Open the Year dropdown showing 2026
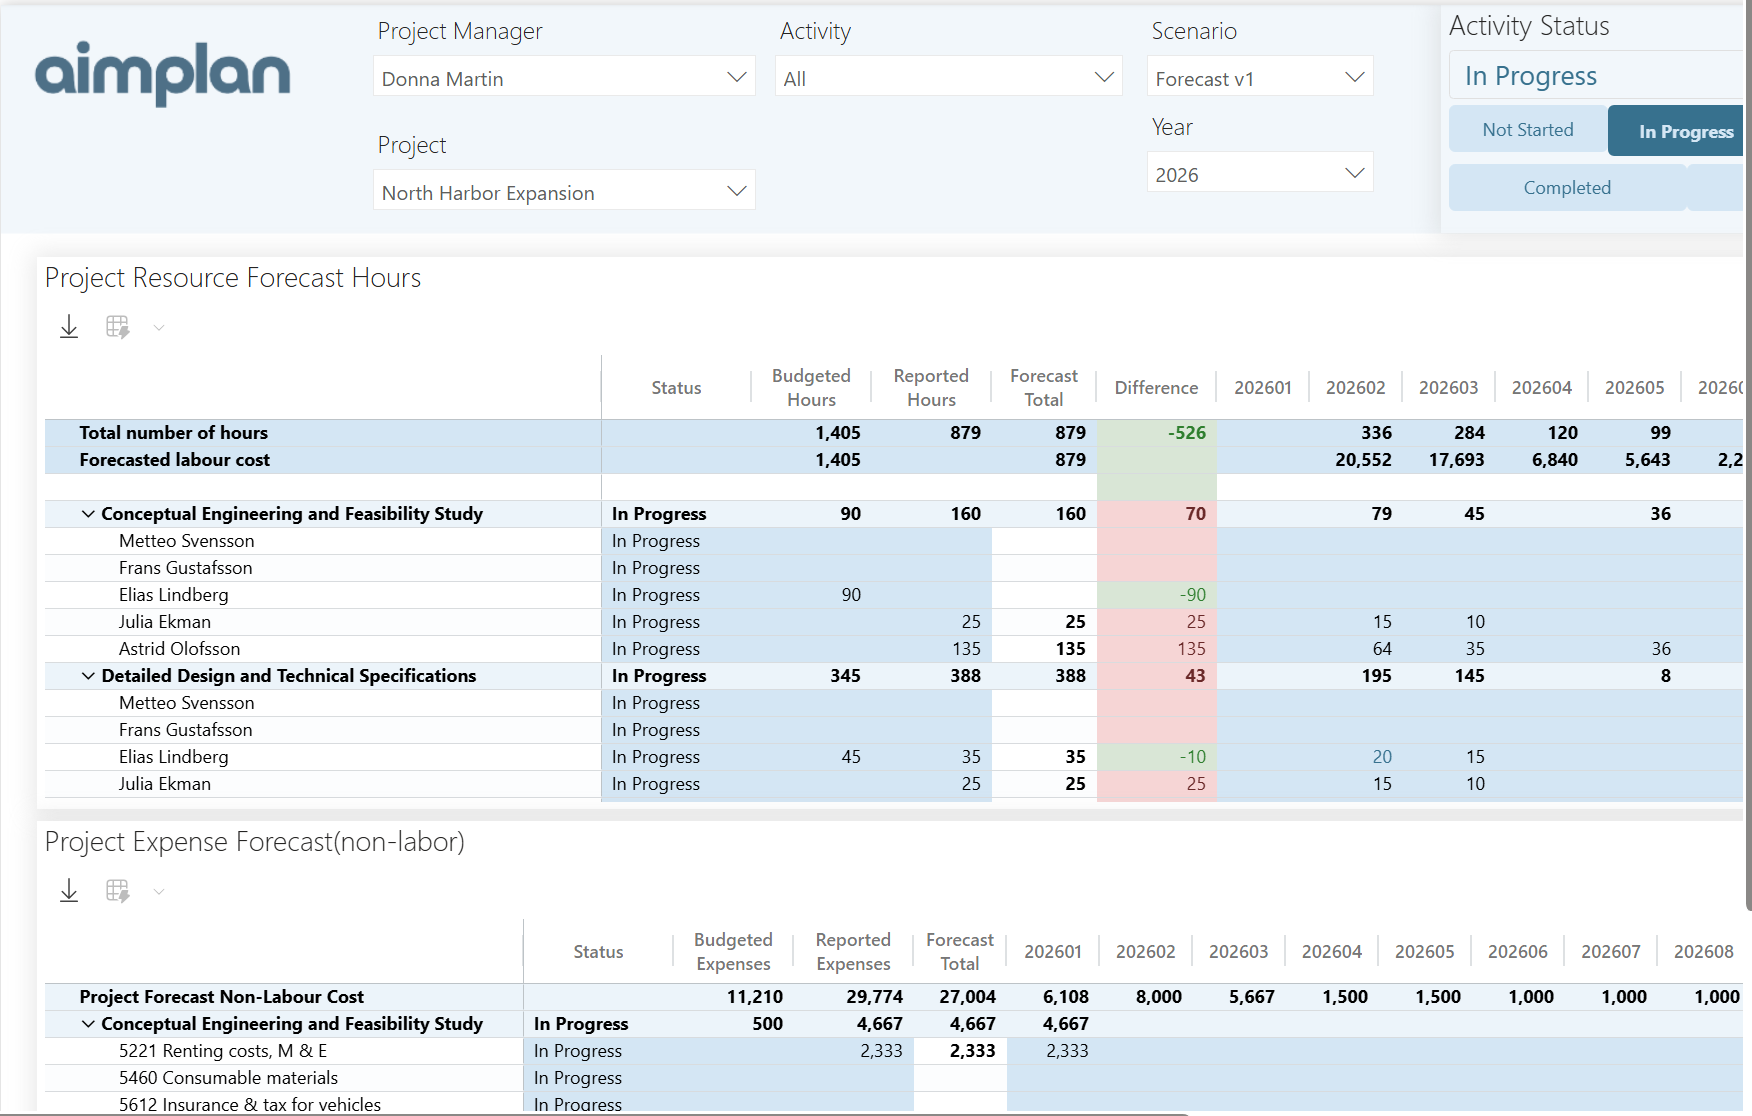This screenshot has width=1752, height=1116. (1260, 173)
